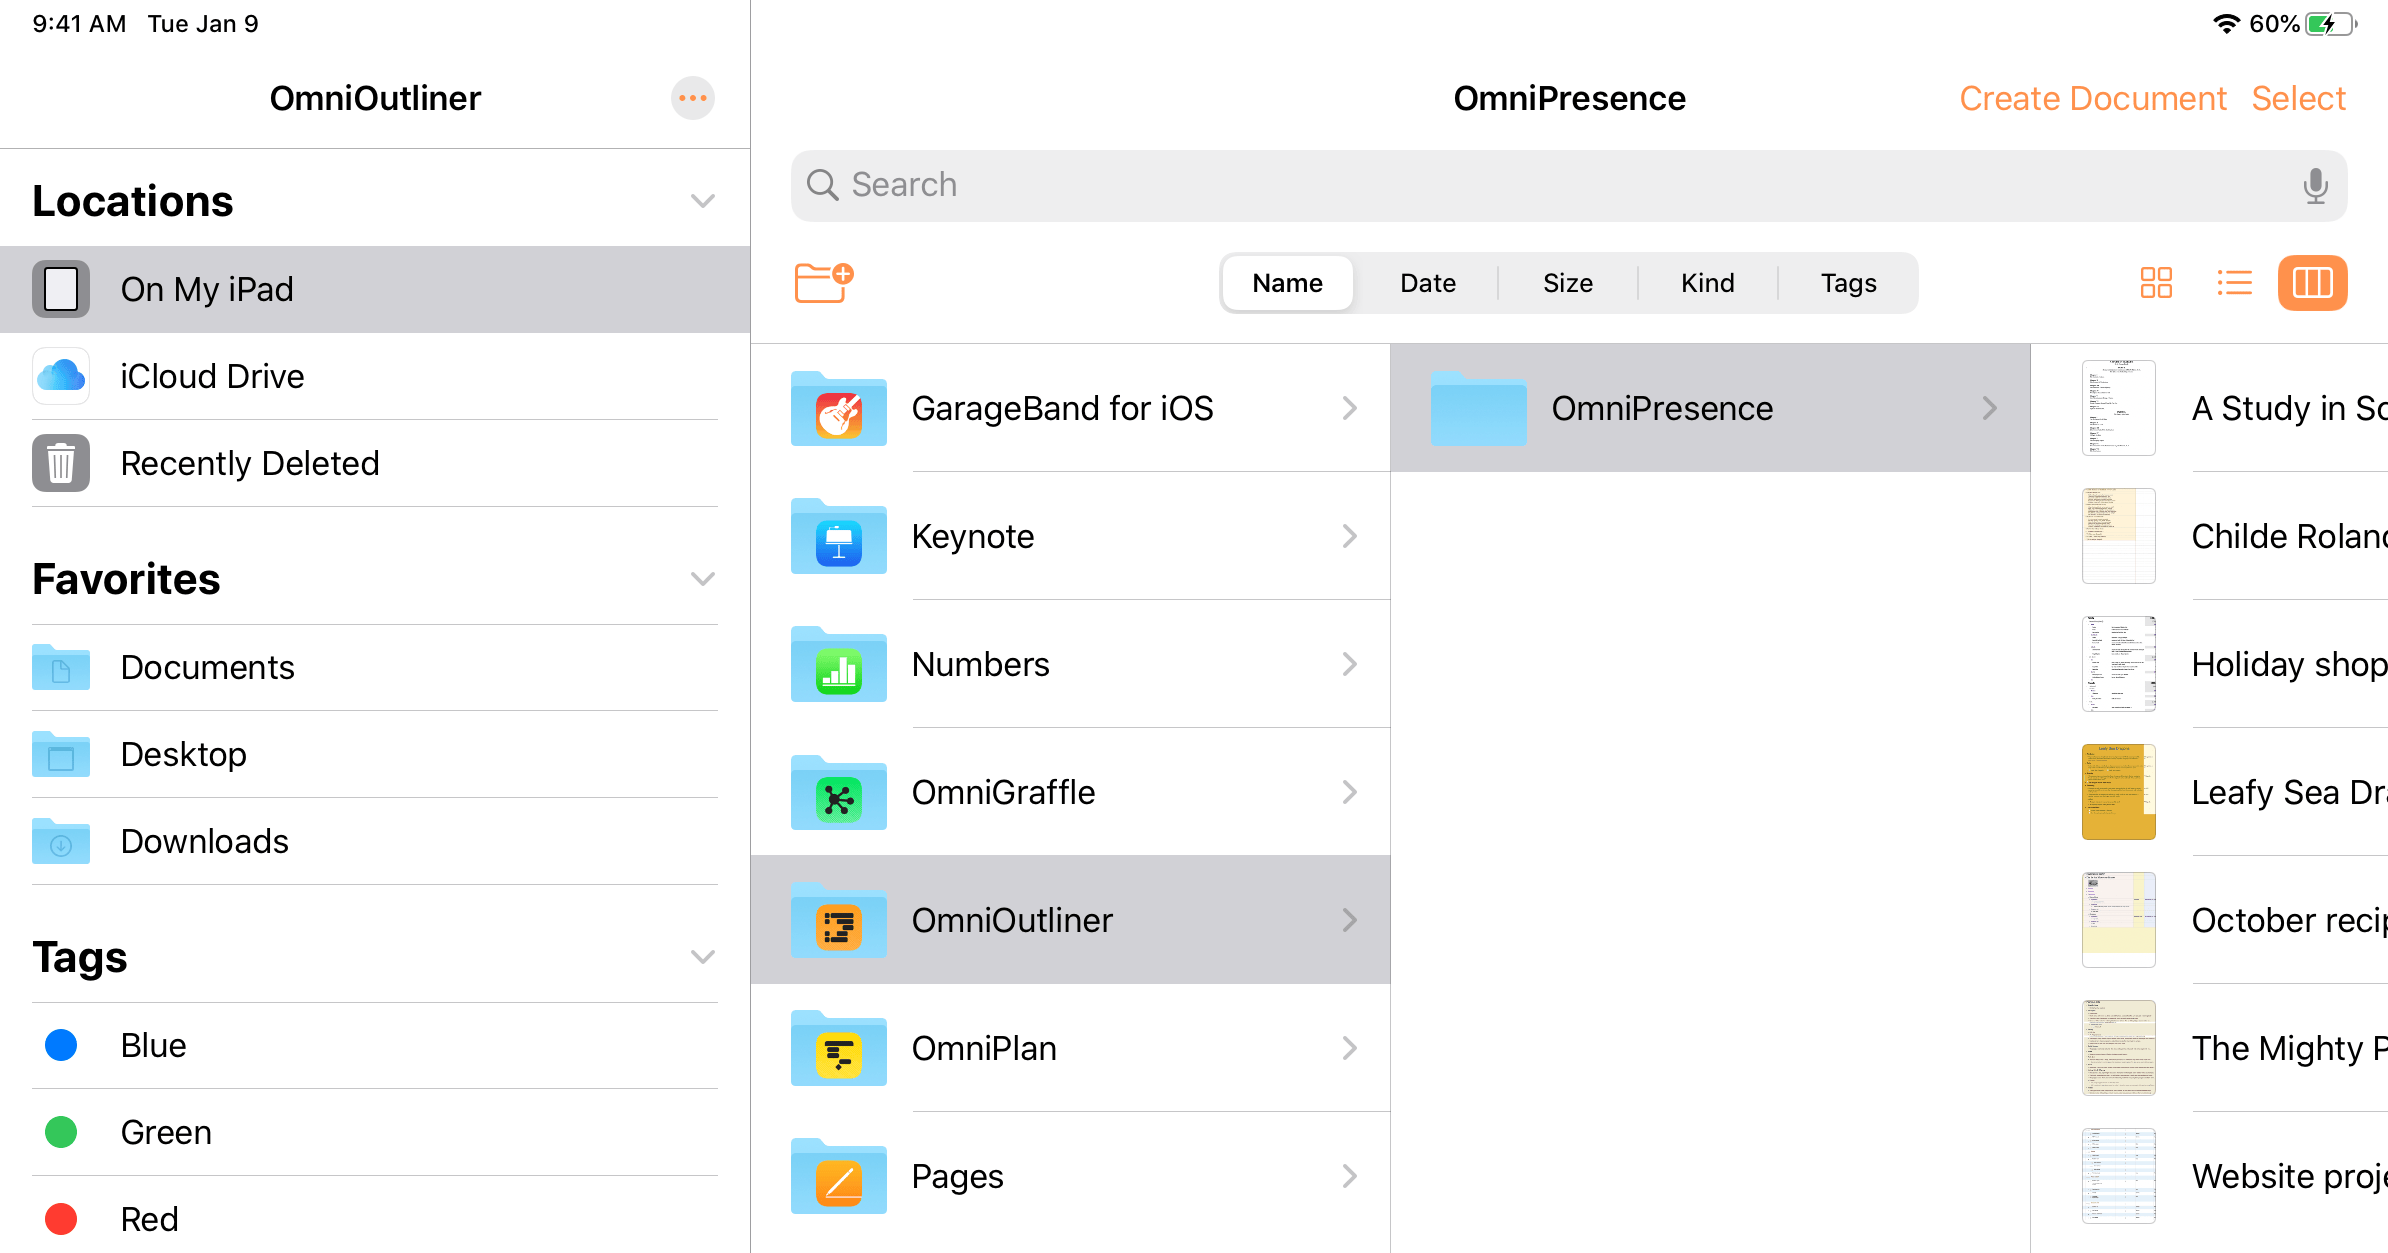Image resolution: width=2388 pixels, height=1253 pixels.
Task: Select the OmniPresence folder icon
Action: click(1478, 408)
